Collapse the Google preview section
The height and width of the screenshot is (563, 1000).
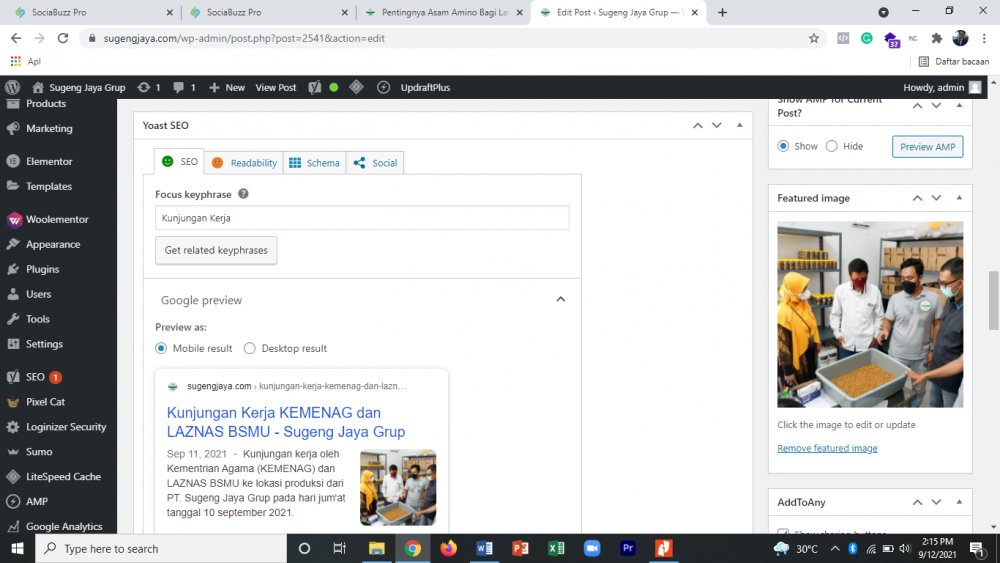[x=560, y=299]
